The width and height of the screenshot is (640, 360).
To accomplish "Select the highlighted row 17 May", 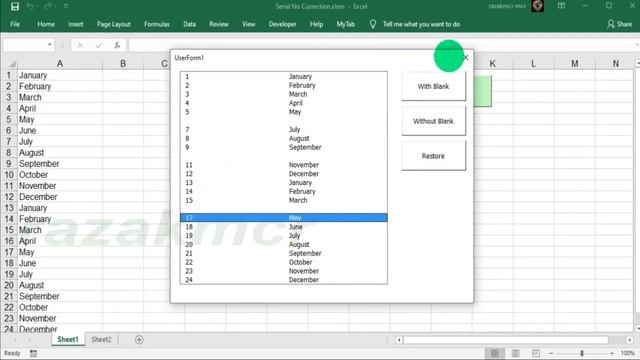I will [x=284, y=218].
